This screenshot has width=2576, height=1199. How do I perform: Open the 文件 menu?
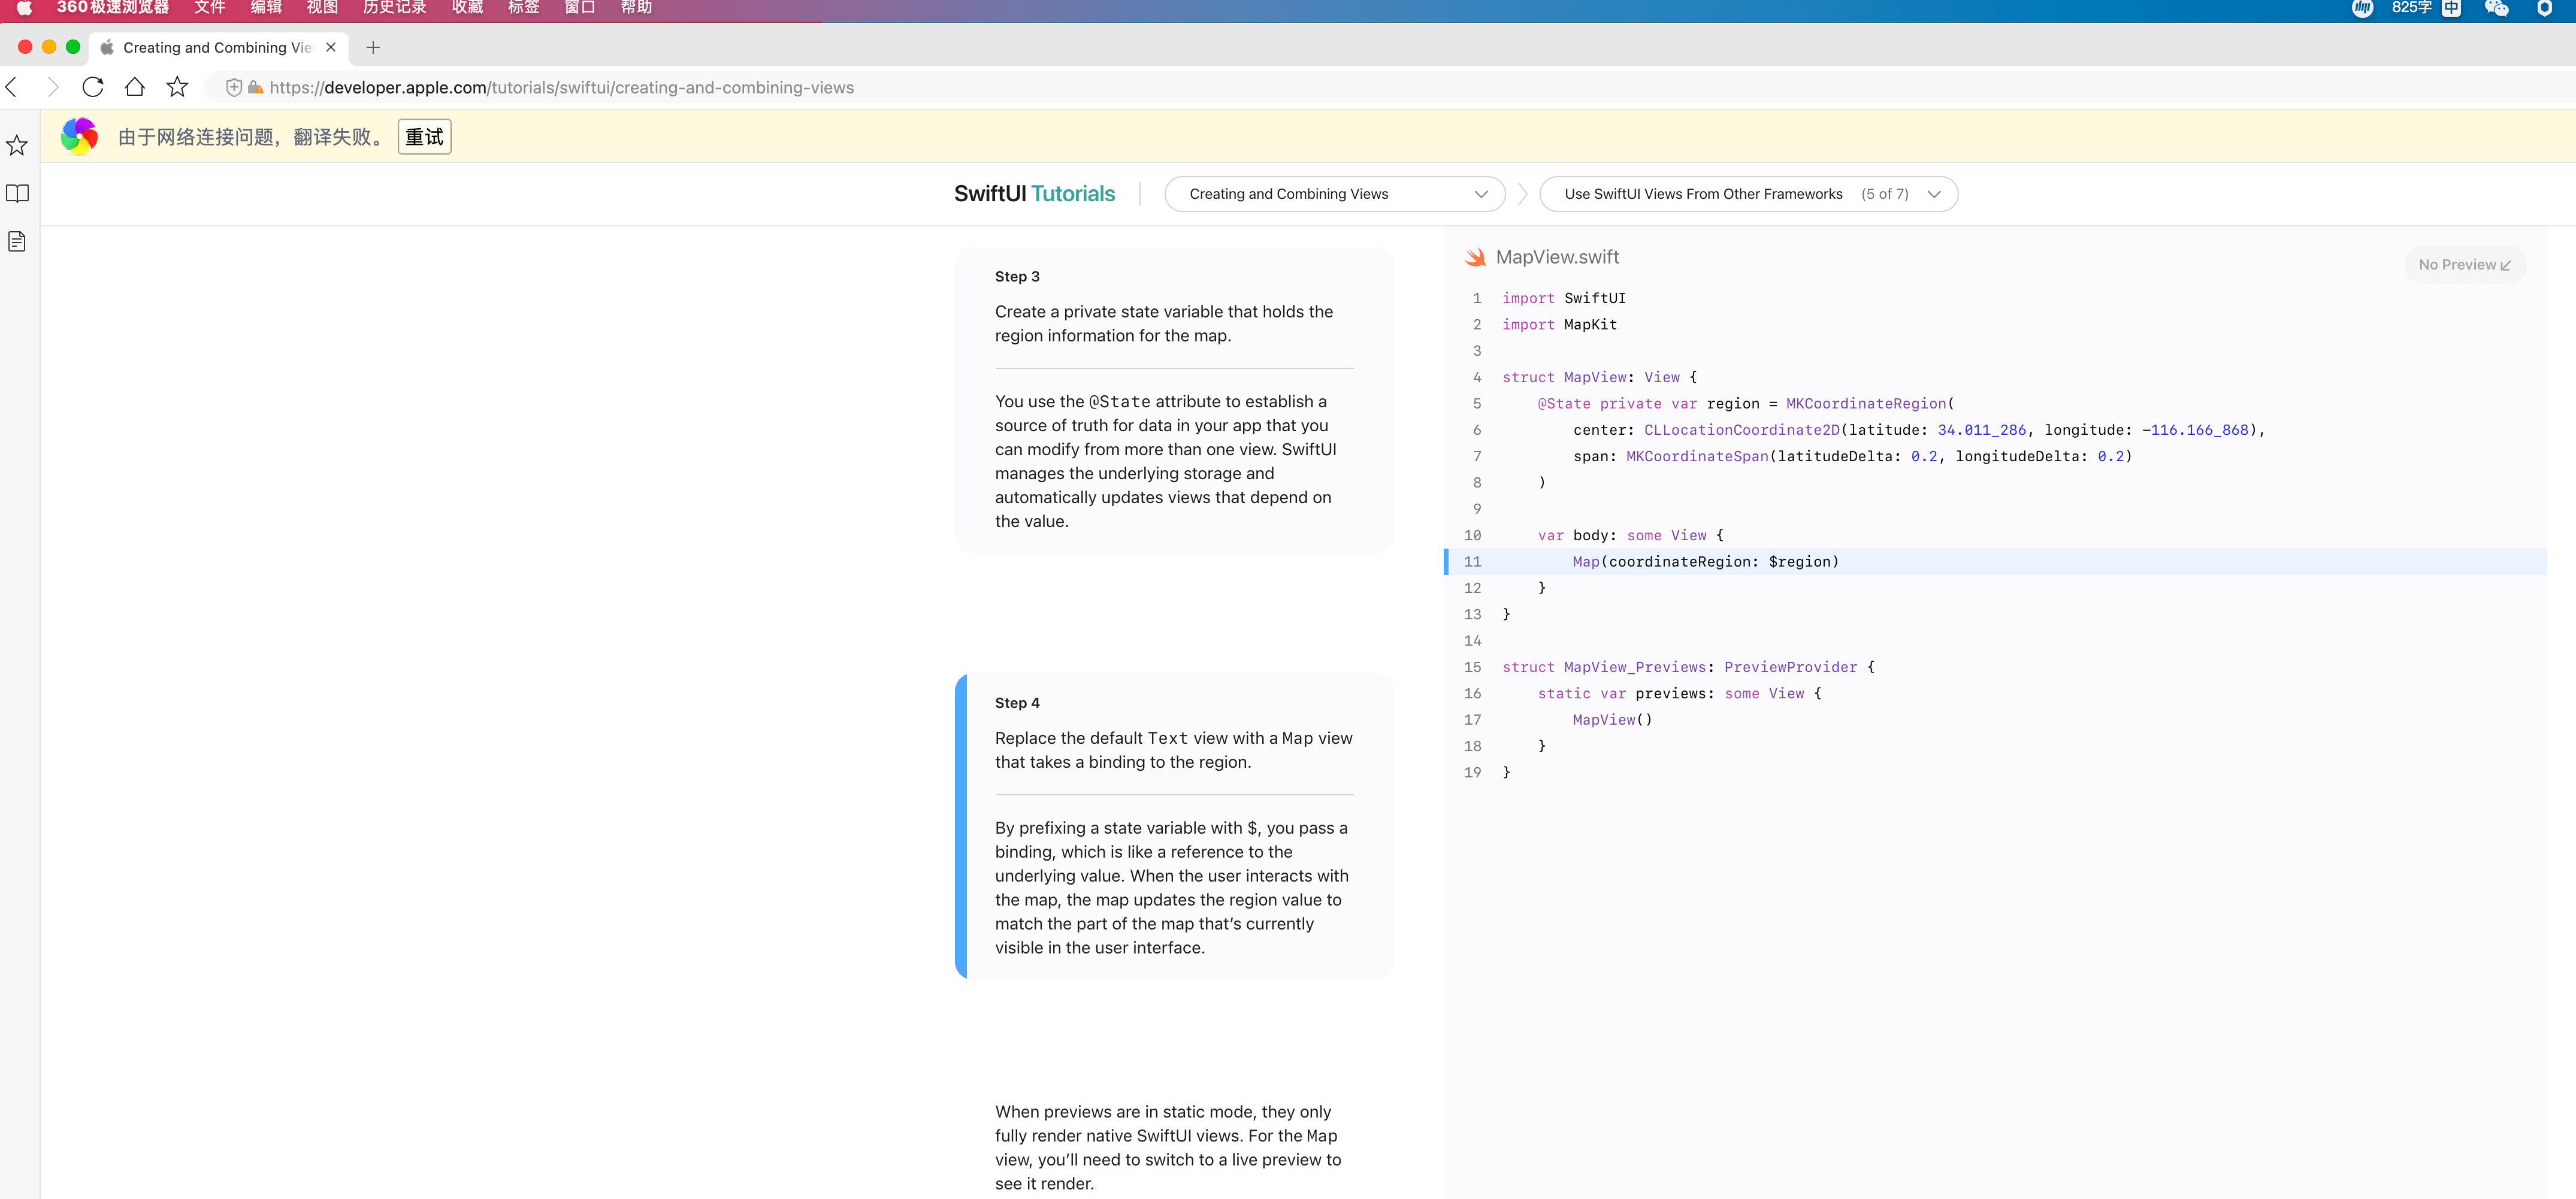(x=210, y=8)
